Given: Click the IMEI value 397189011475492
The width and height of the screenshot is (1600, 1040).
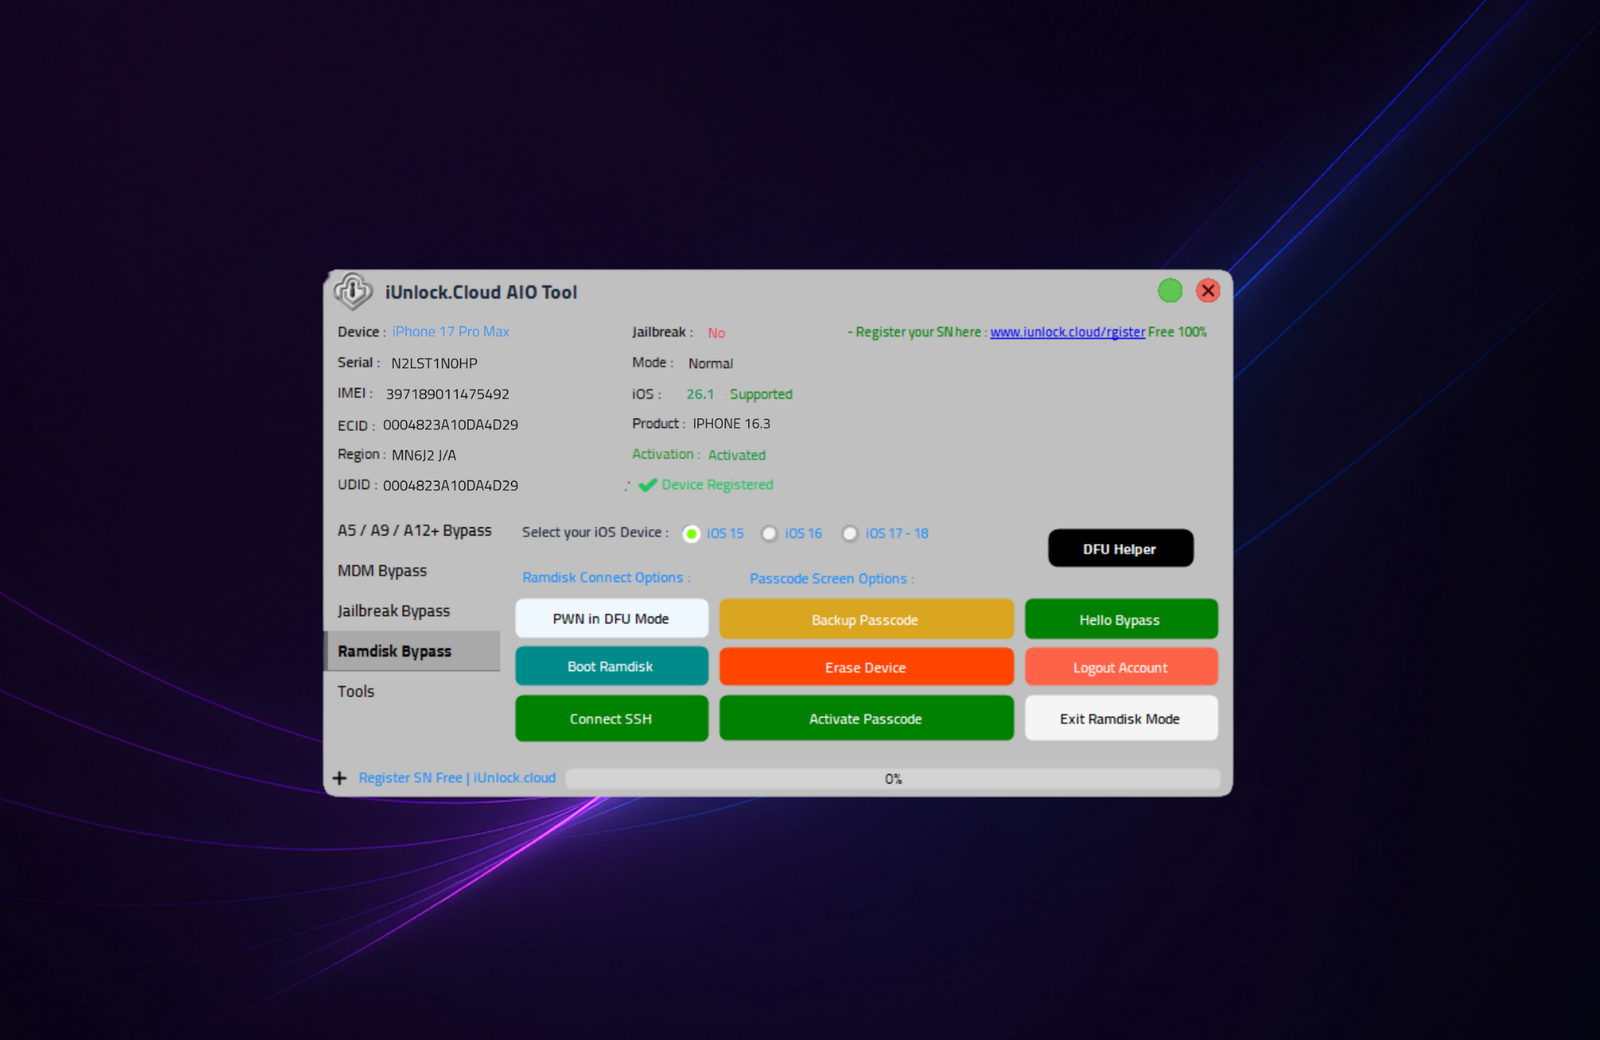Looking at the screenshot, I should click(448, 394).
